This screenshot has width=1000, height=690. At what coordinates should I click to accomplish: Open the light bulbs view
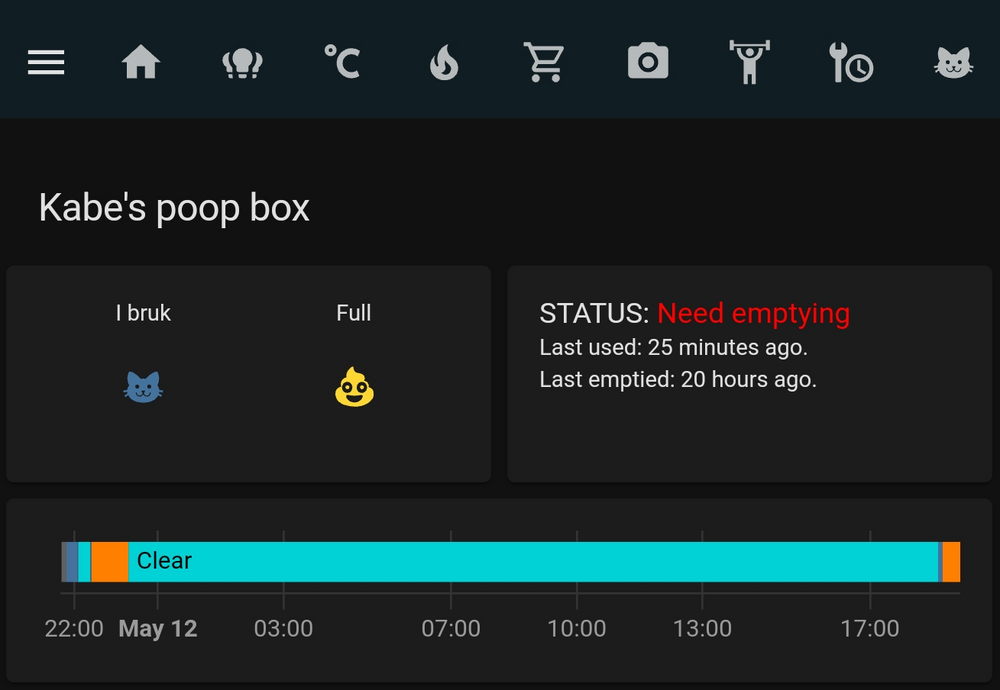tap(242, 64)
